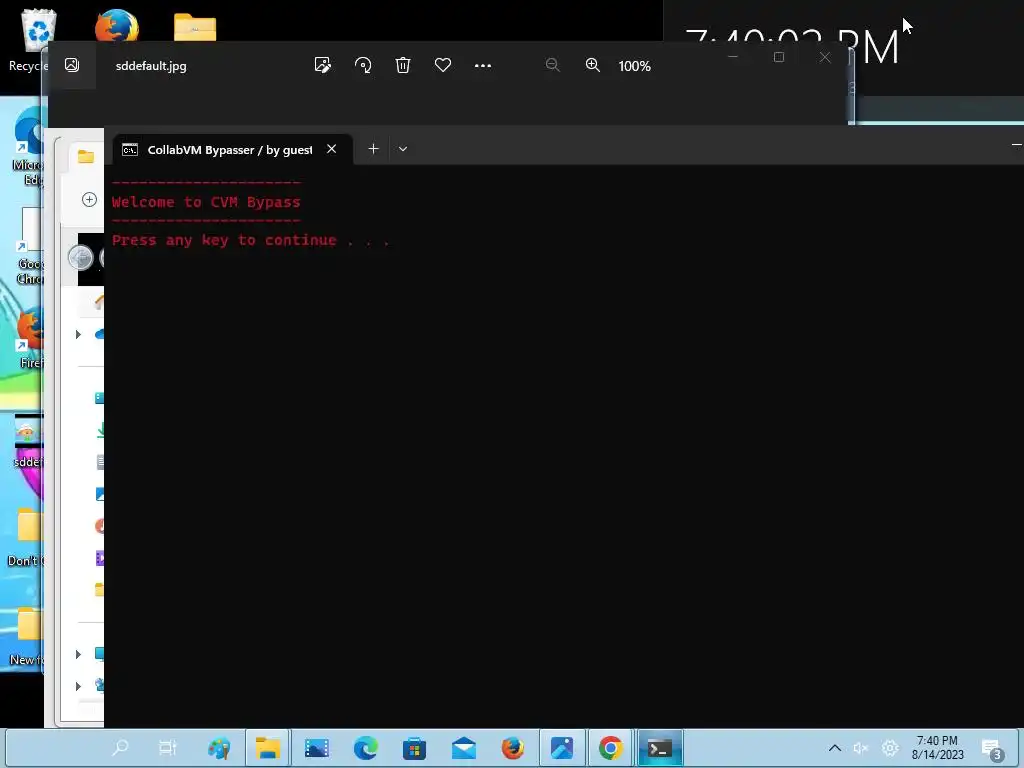Switch to File Explorer in the taskbar
Viewport: 1024px width, 768px height.
[x=268, y=748]
